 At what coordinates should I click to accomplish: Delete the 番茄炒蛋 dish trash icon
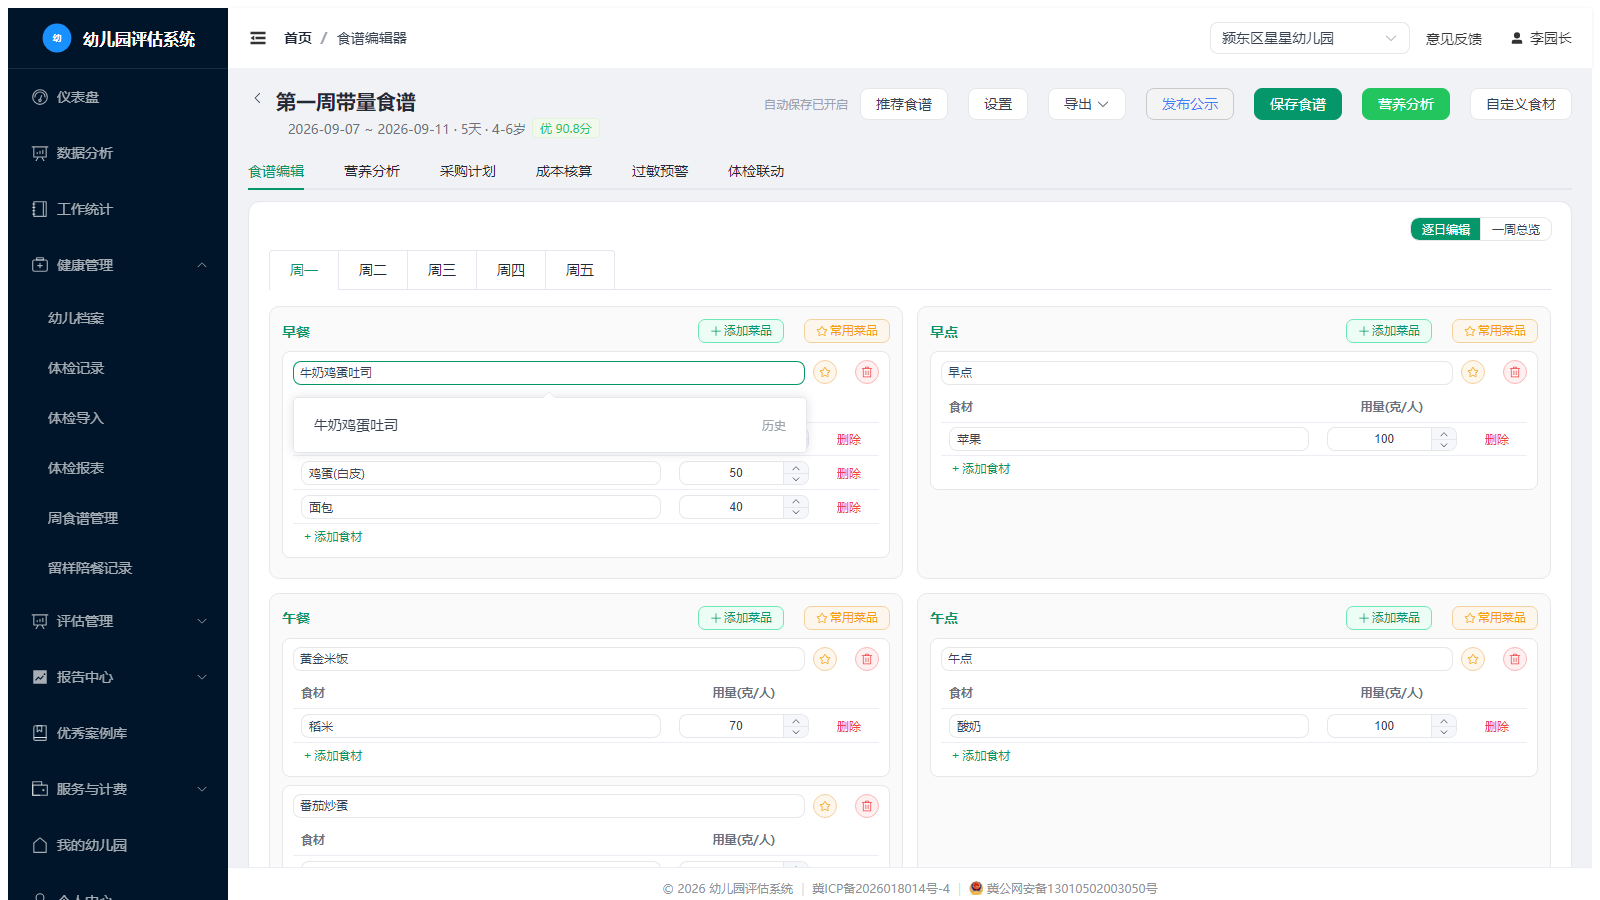click(867, 806)
